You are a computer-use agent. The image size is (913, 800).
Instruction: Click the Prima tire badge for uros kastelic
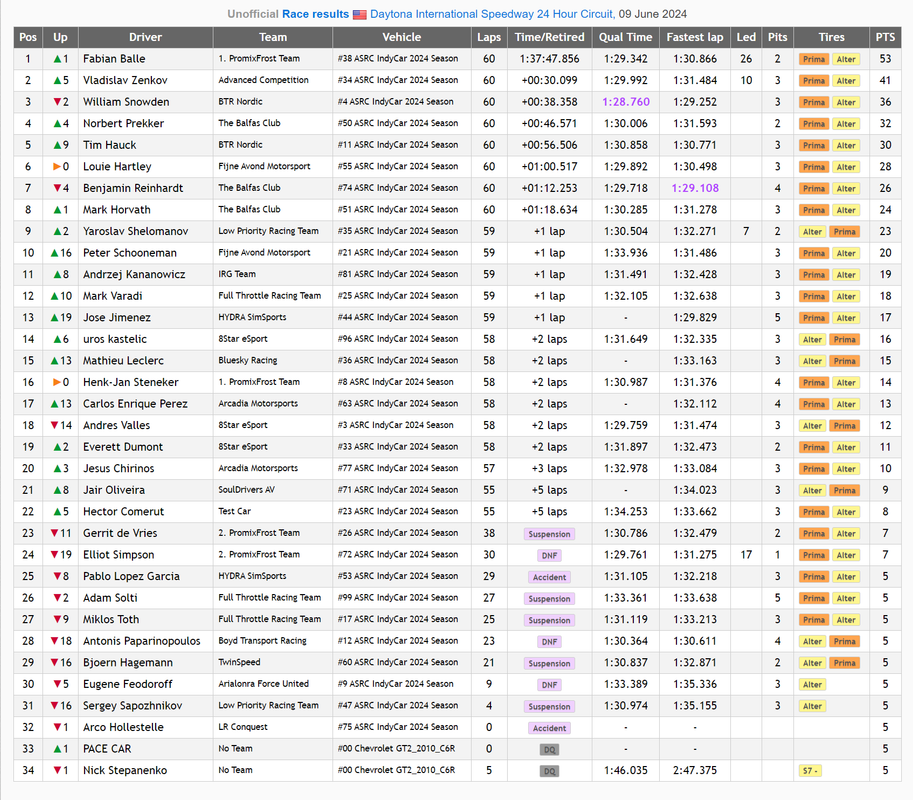[x=844, y=339]
